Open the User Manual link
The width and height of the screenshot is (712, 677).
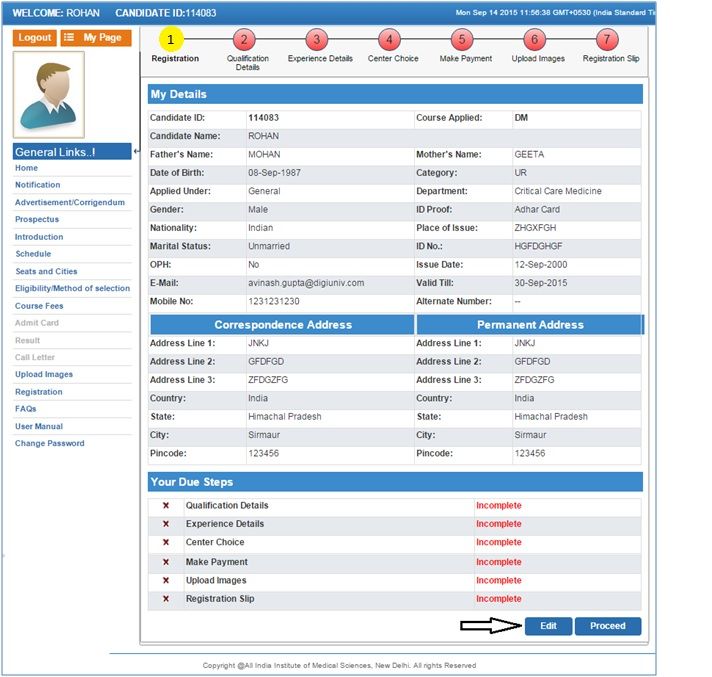[39, 426]
